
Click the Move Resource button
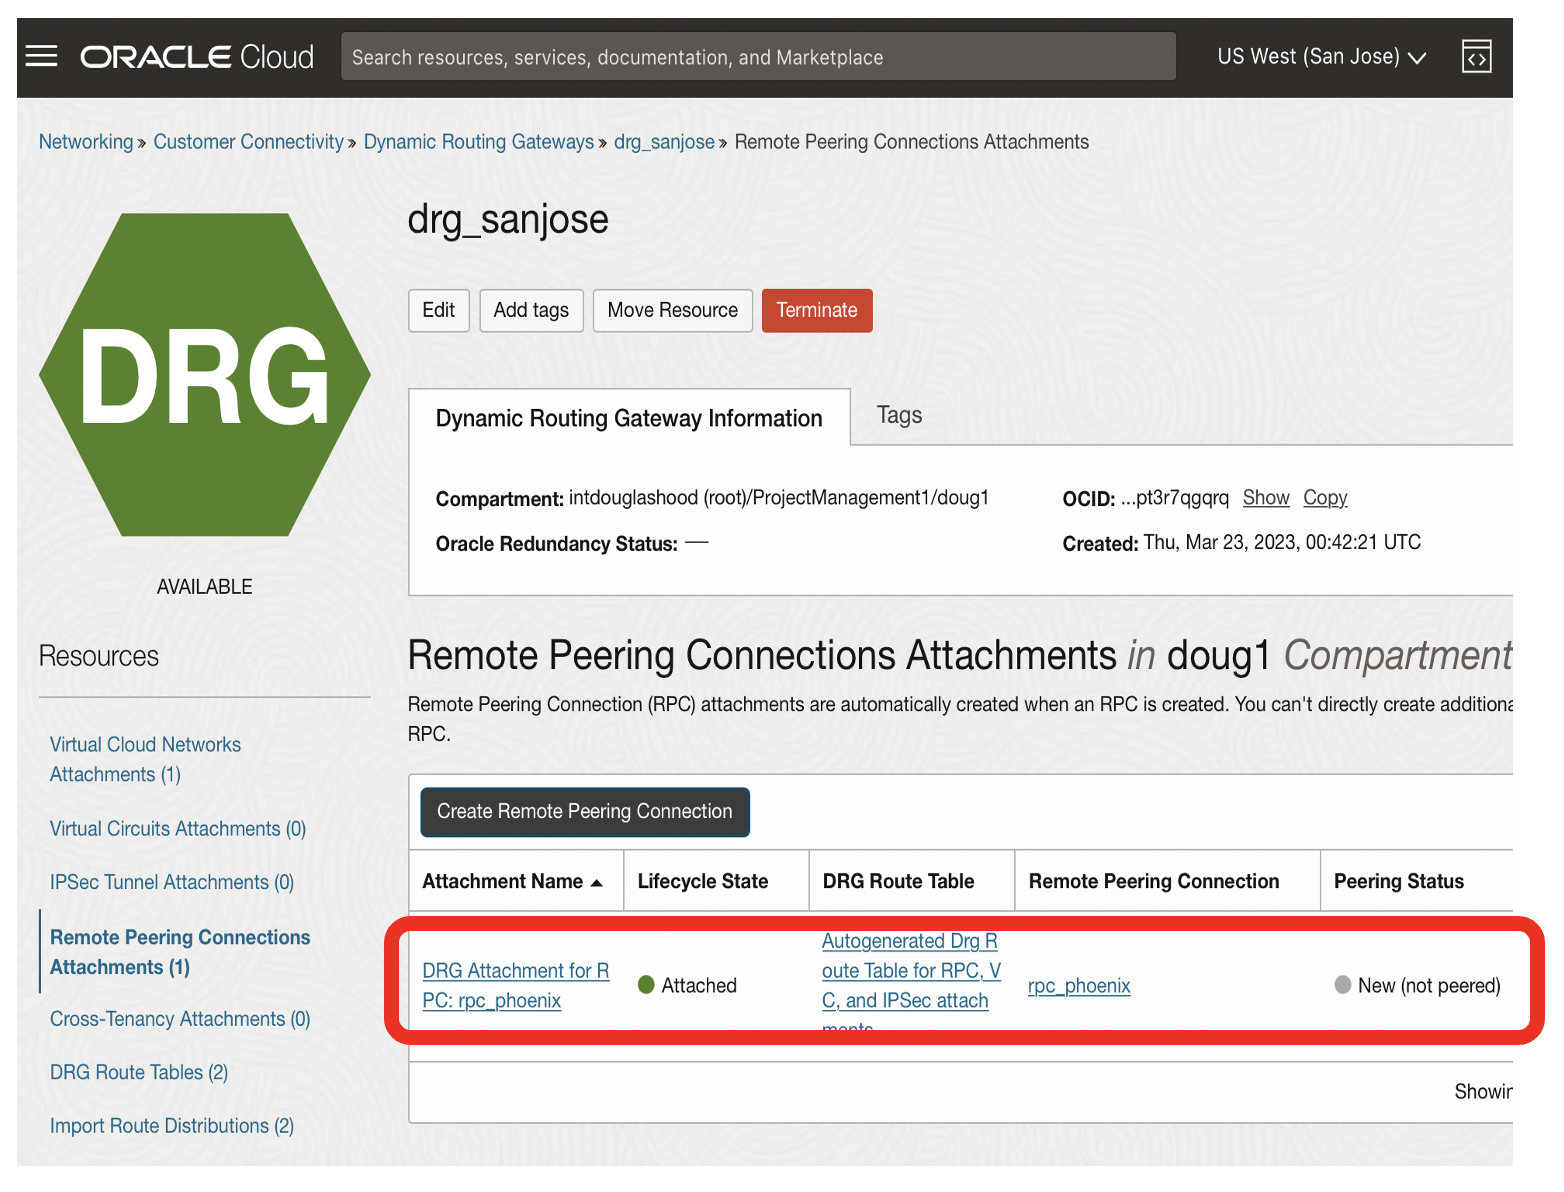point(672,310)
